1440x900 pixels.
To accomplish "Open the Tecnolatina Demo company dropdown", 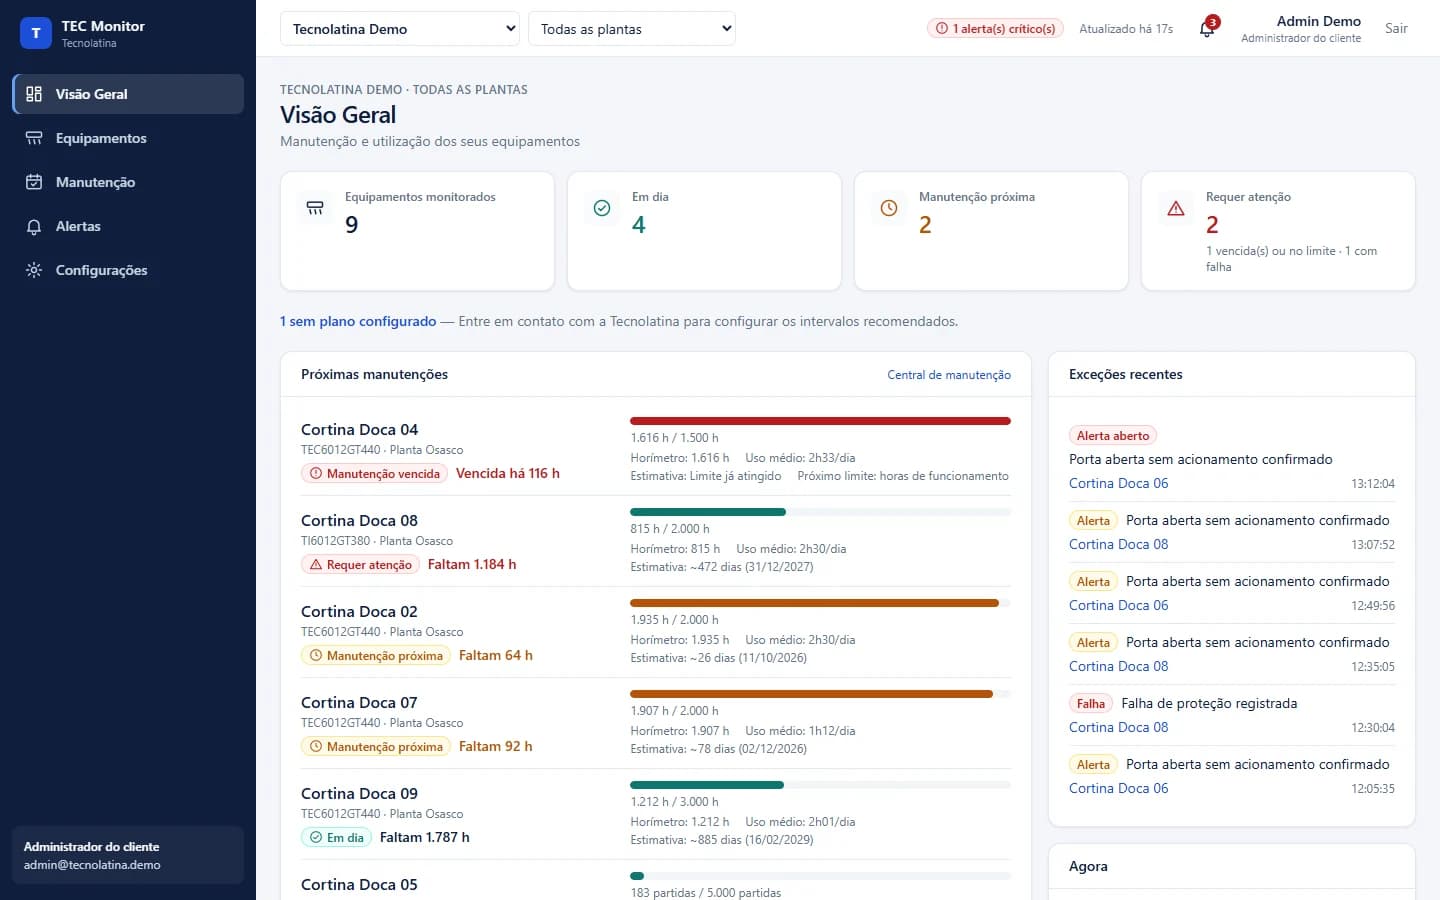I will 400,29.
